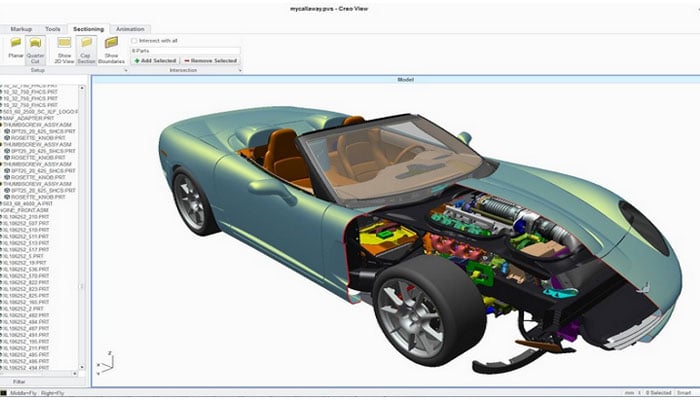Toggle the Cap Section option

86,50
